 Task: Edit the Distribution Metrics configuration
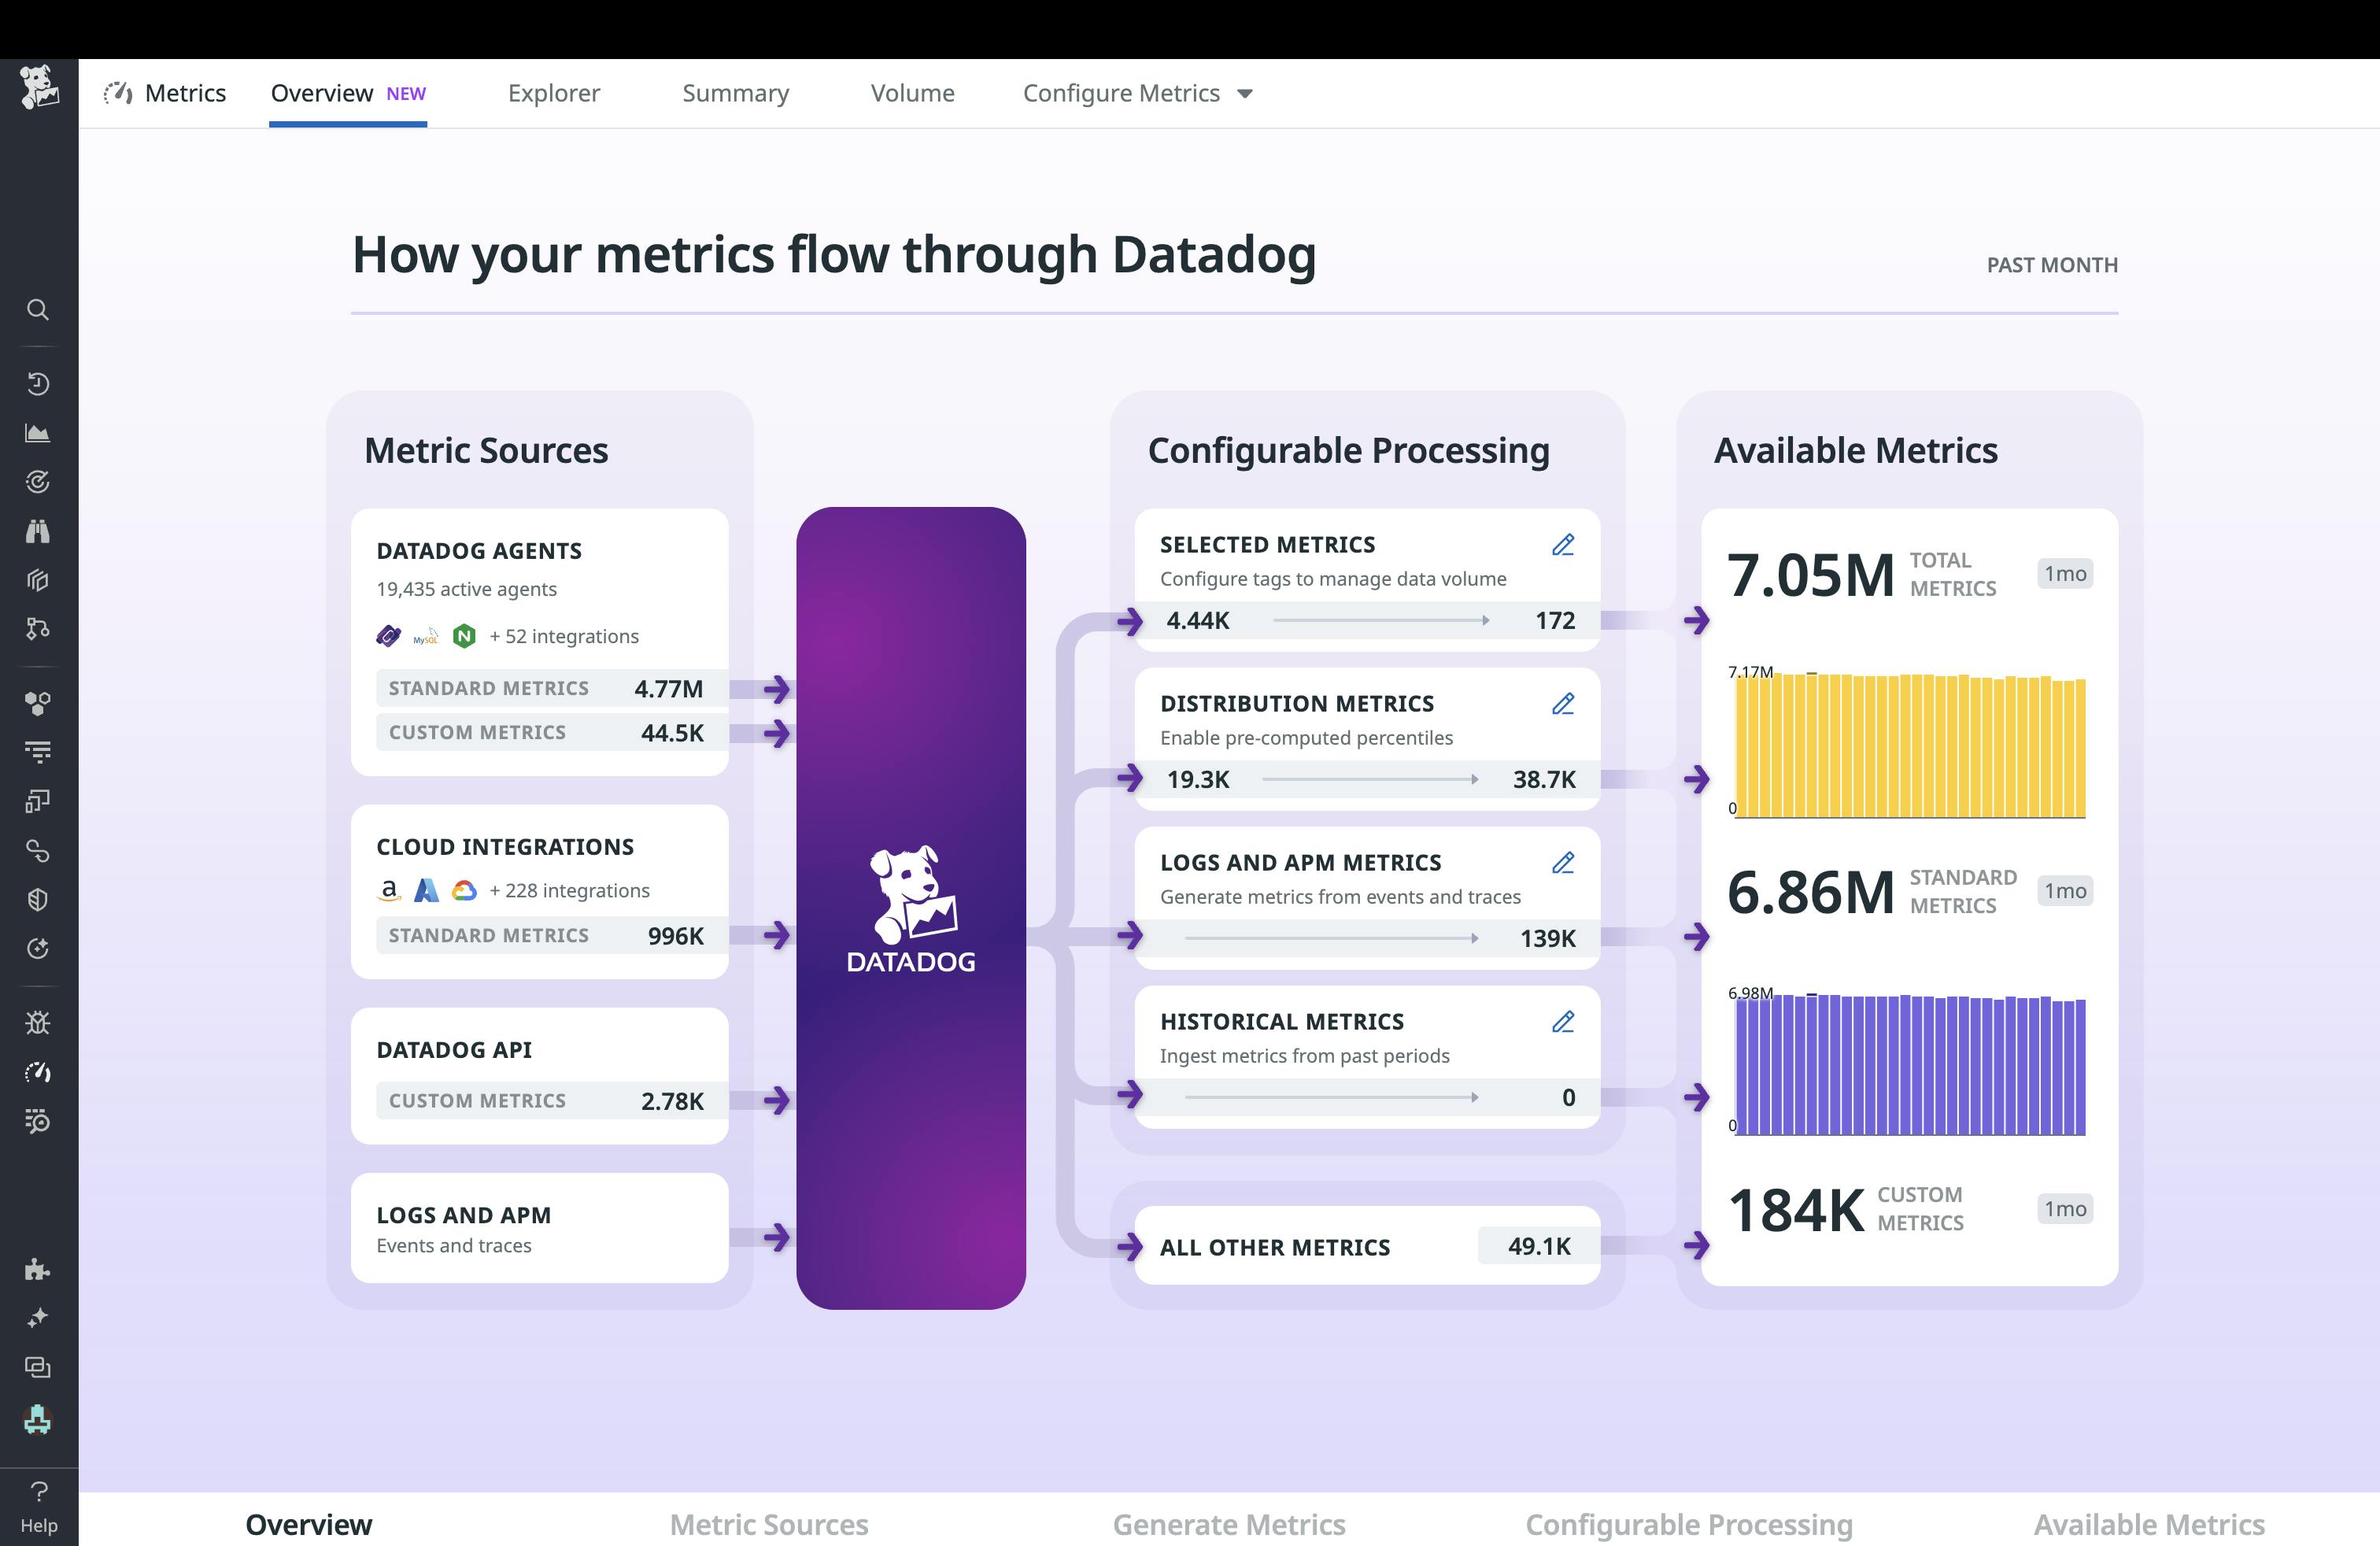pyautogui.click(x=1563, y=704)
